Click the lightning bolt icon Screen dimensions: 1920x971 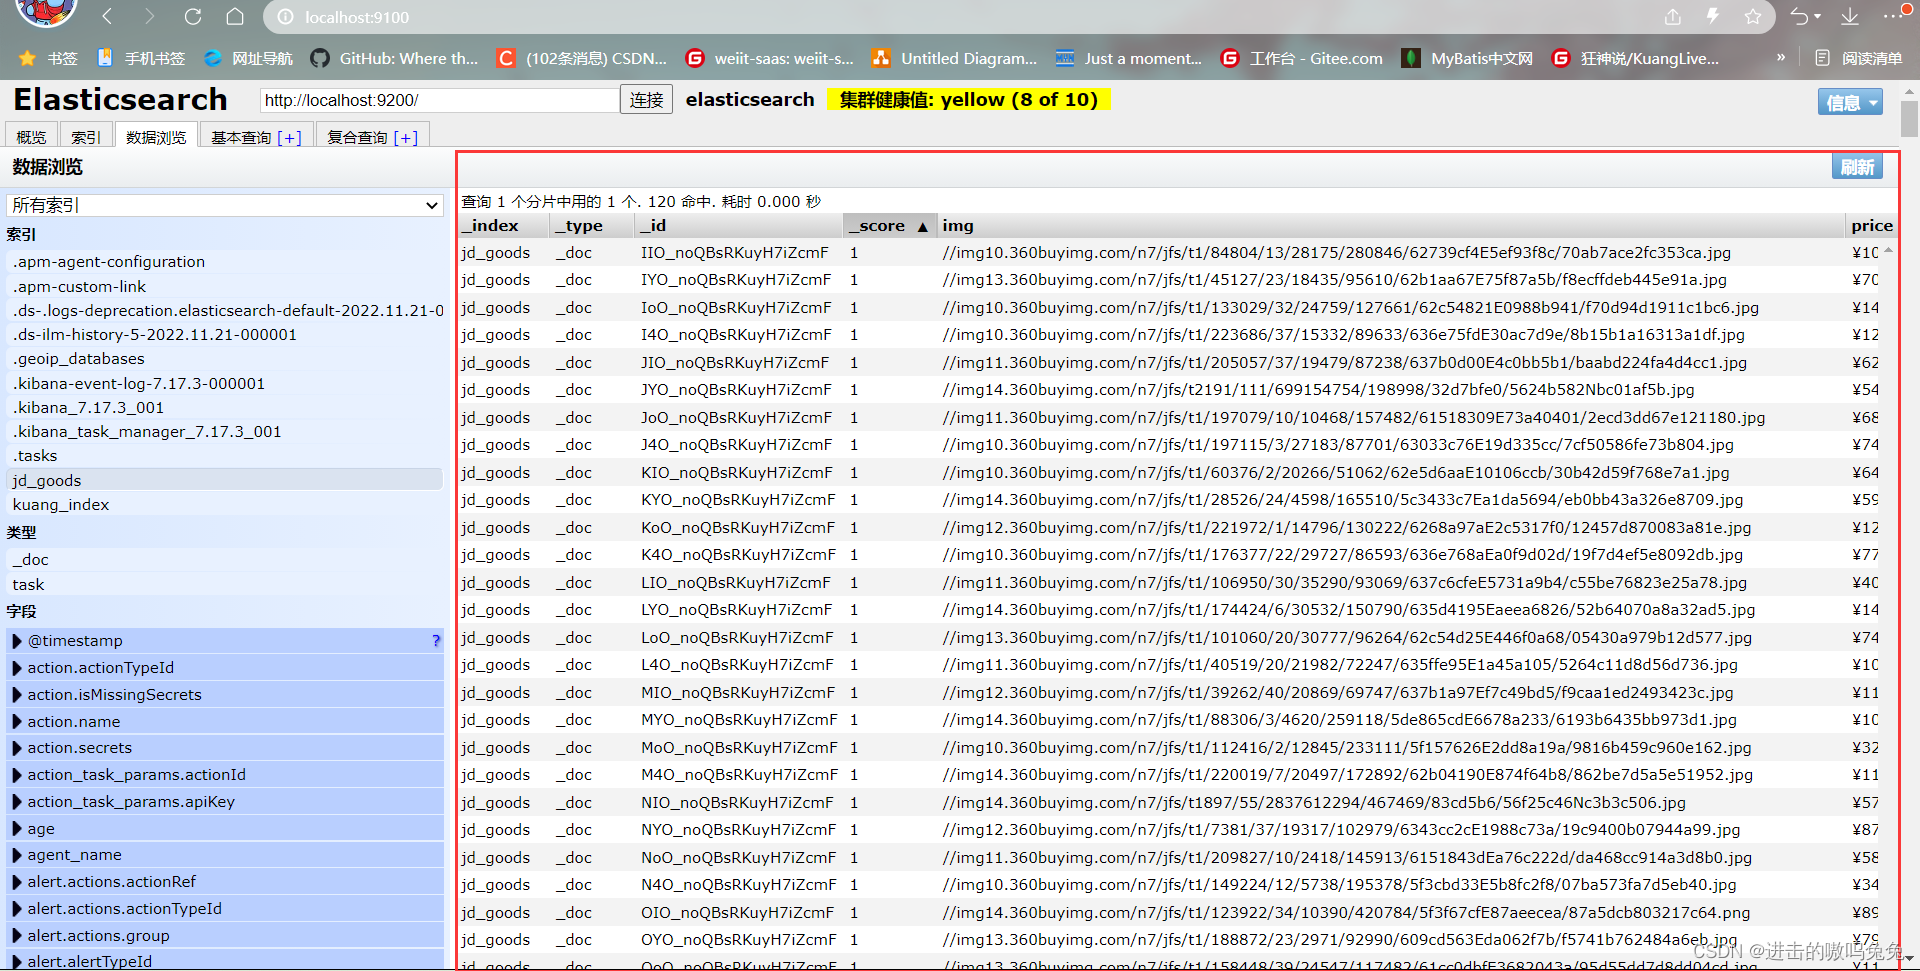[1713, 16]
